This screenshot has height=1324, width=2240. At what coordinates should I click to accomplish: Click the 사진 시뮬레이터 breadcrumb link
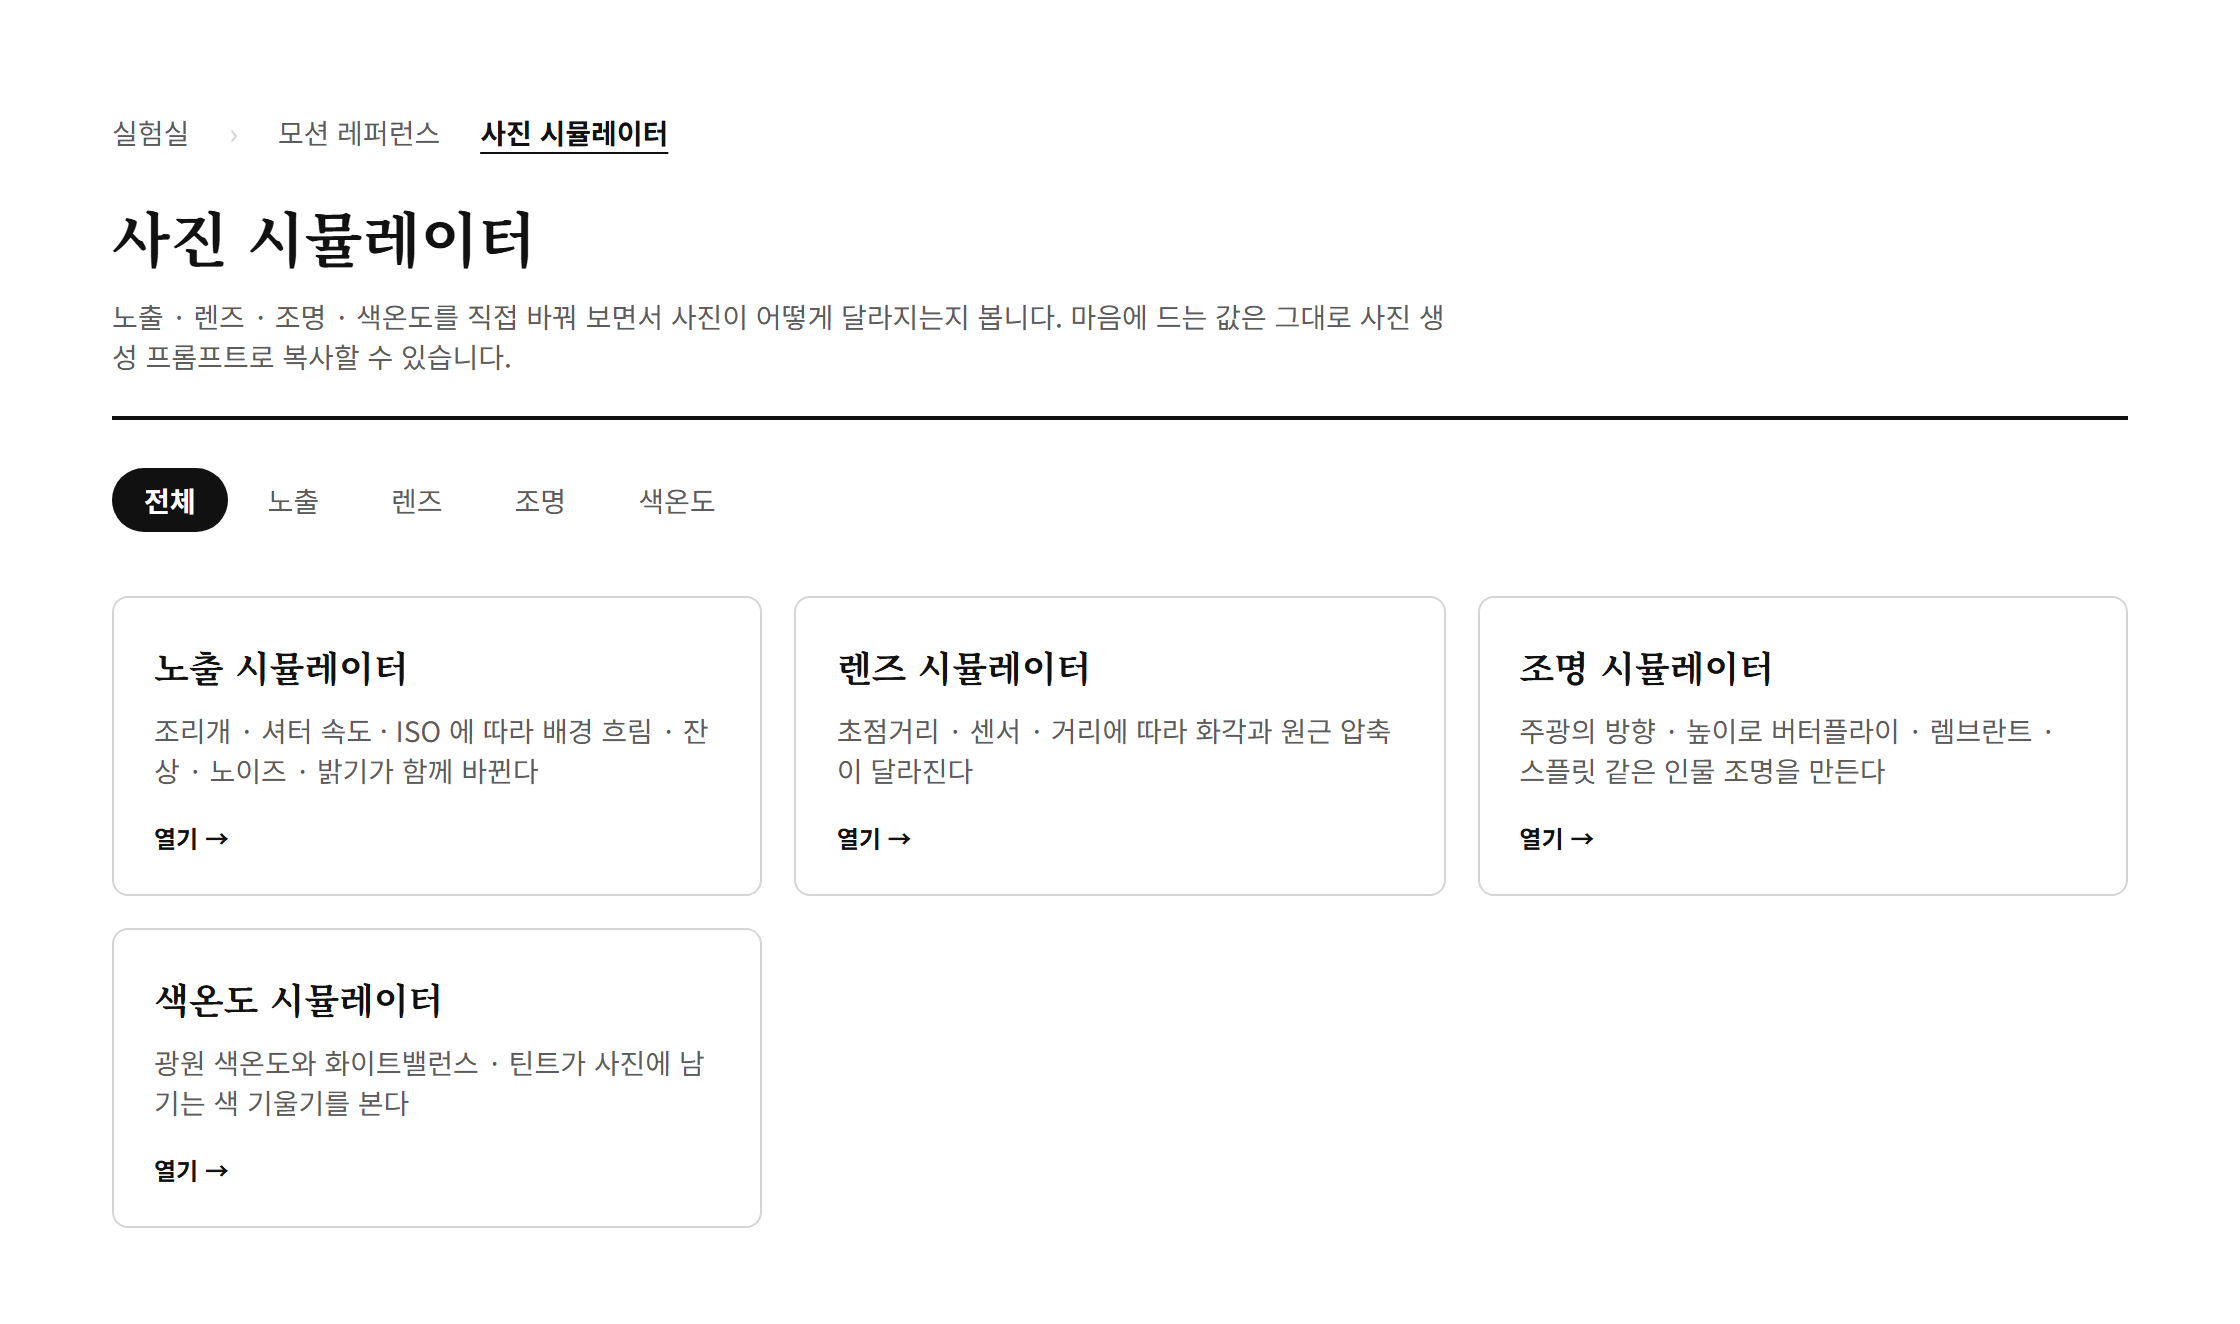(x=574, y=133)
